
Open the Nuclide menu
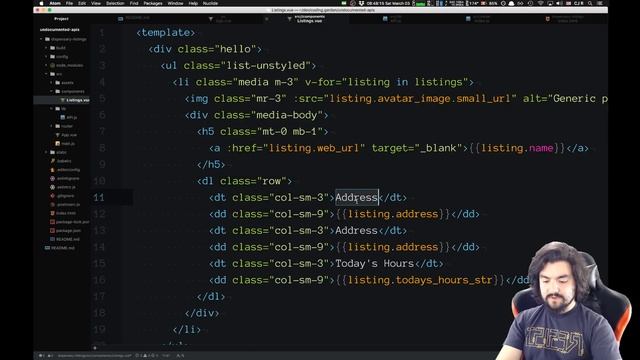click(x=210, y=3)
